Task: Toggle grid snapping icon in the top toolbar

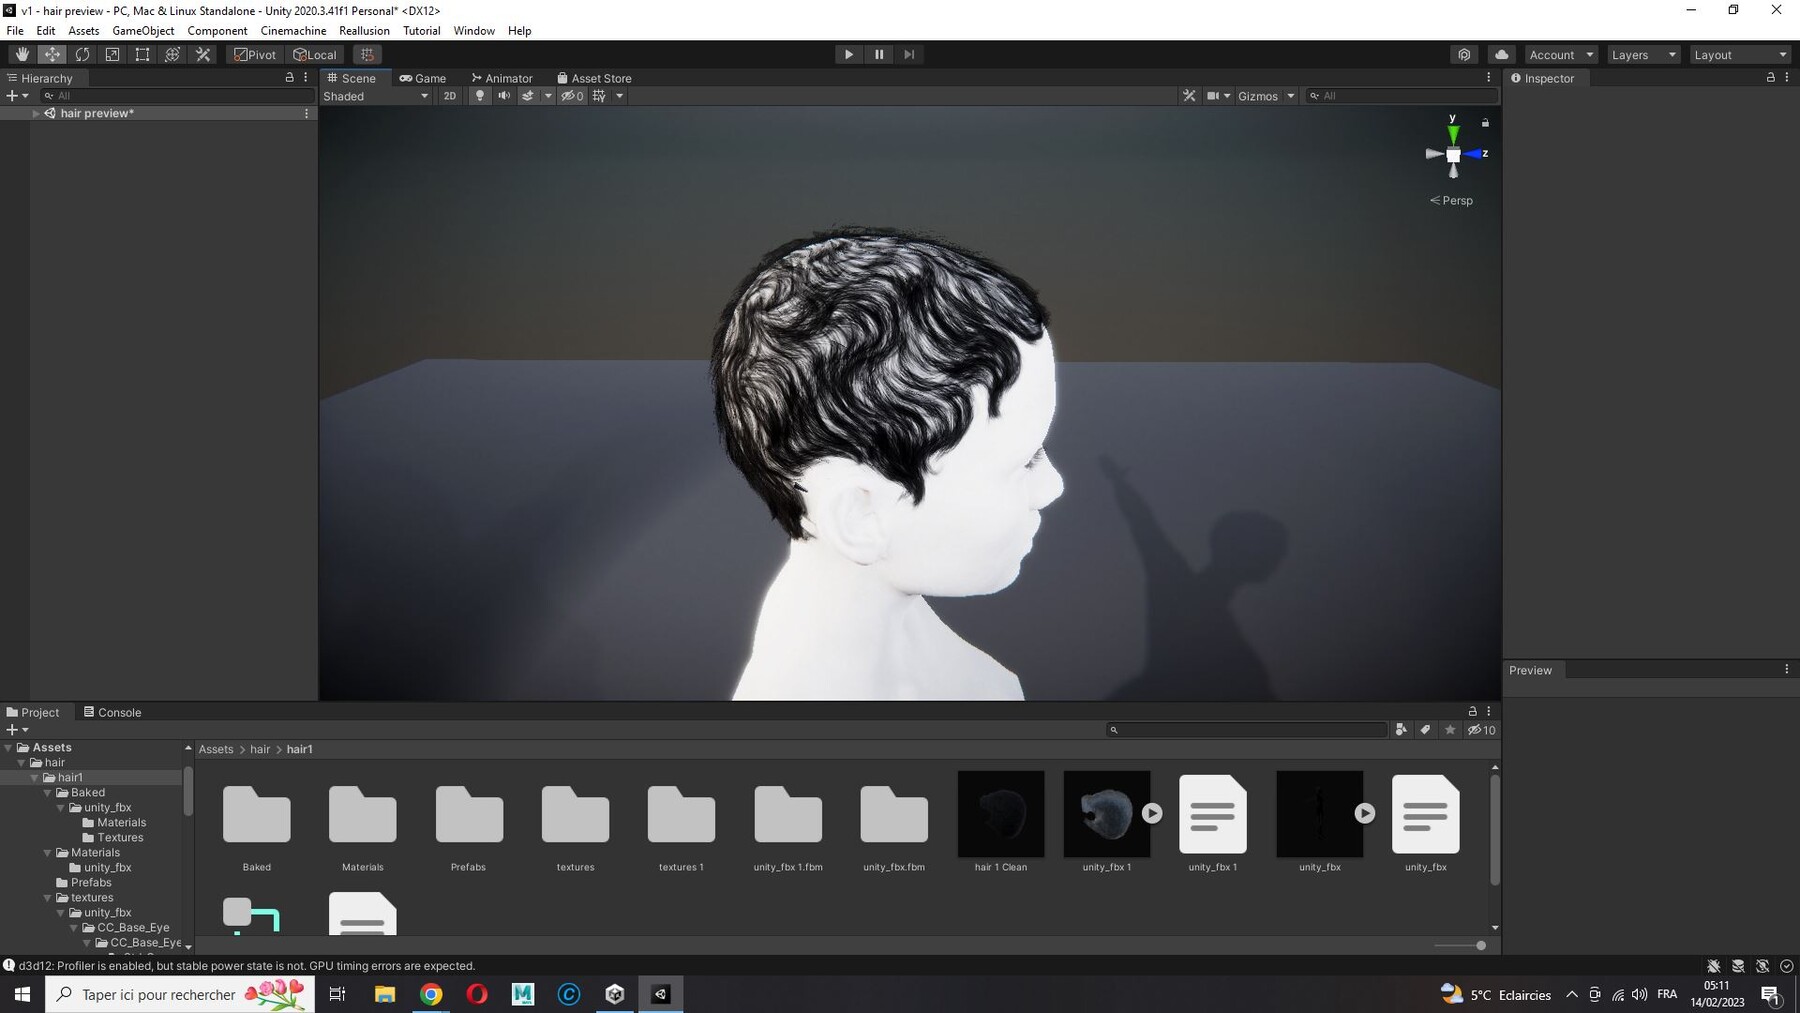Action: [367, 55]
